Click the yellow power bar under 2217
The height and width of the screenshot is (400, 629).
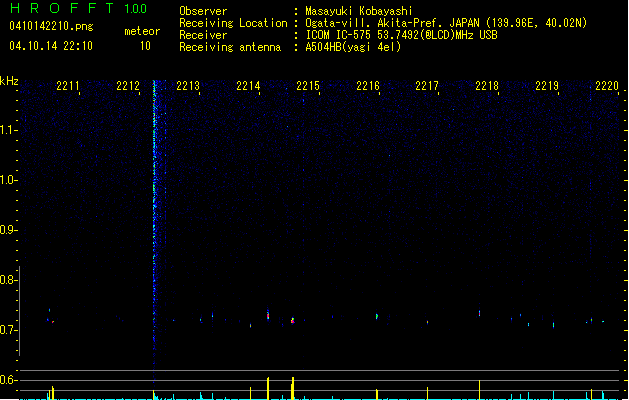[x=427, y=393]
